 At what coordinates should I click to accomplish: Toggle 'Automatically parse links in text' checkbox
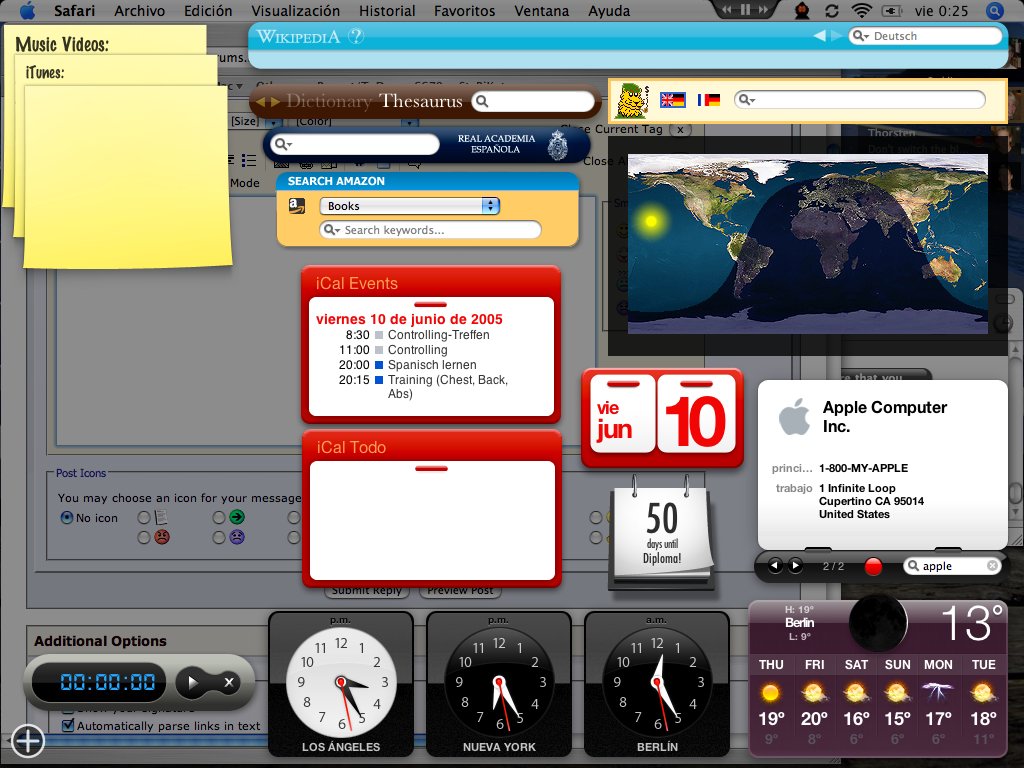[x=68, y=726]
